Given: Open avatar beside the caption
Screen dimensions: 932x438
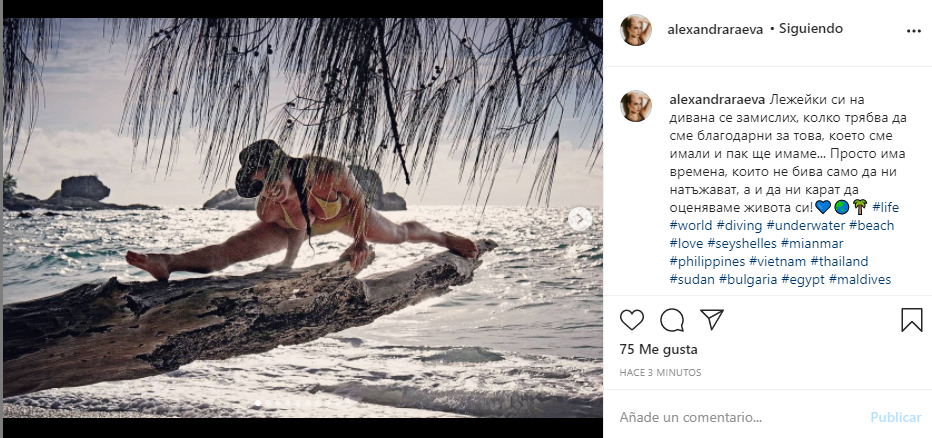Looking at the screenshot, I should pos(637,105).
